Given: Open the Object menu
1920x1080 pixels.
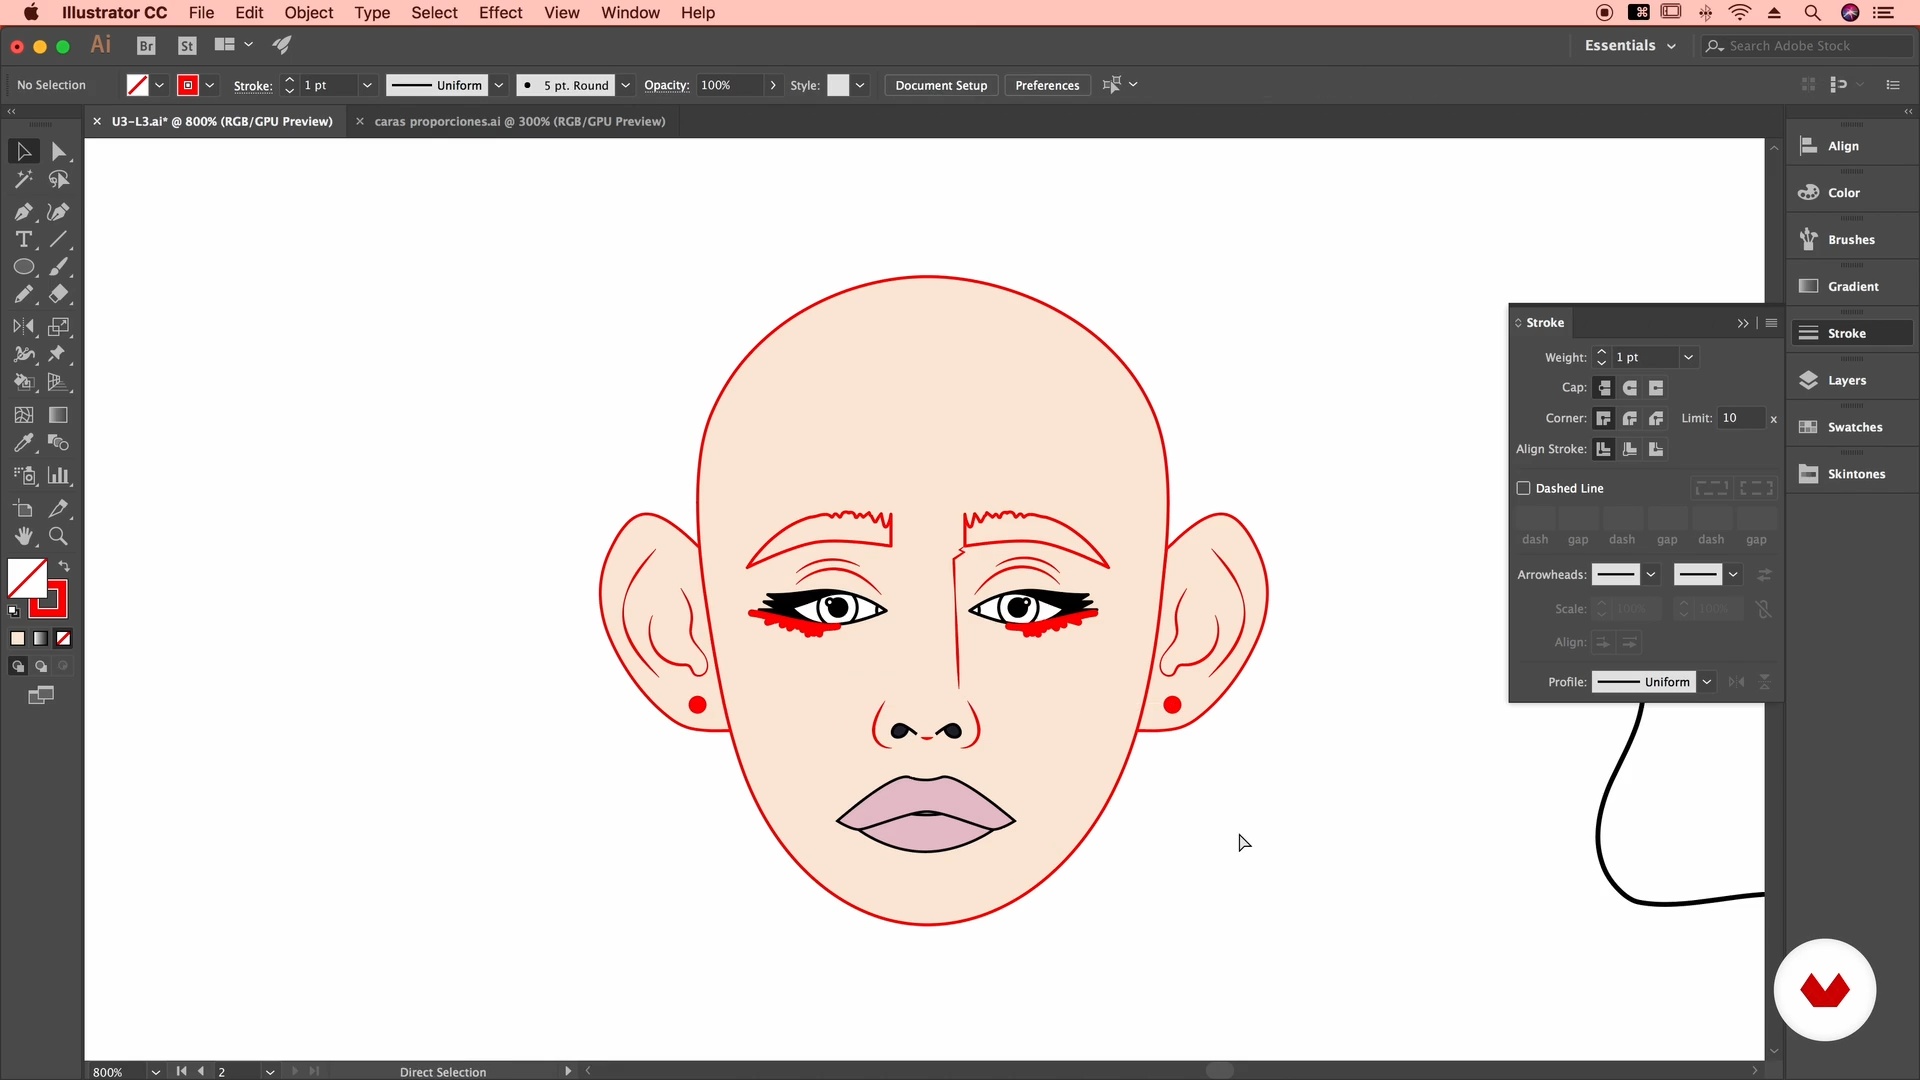Looking at the screenshot, I should [308, 13].
